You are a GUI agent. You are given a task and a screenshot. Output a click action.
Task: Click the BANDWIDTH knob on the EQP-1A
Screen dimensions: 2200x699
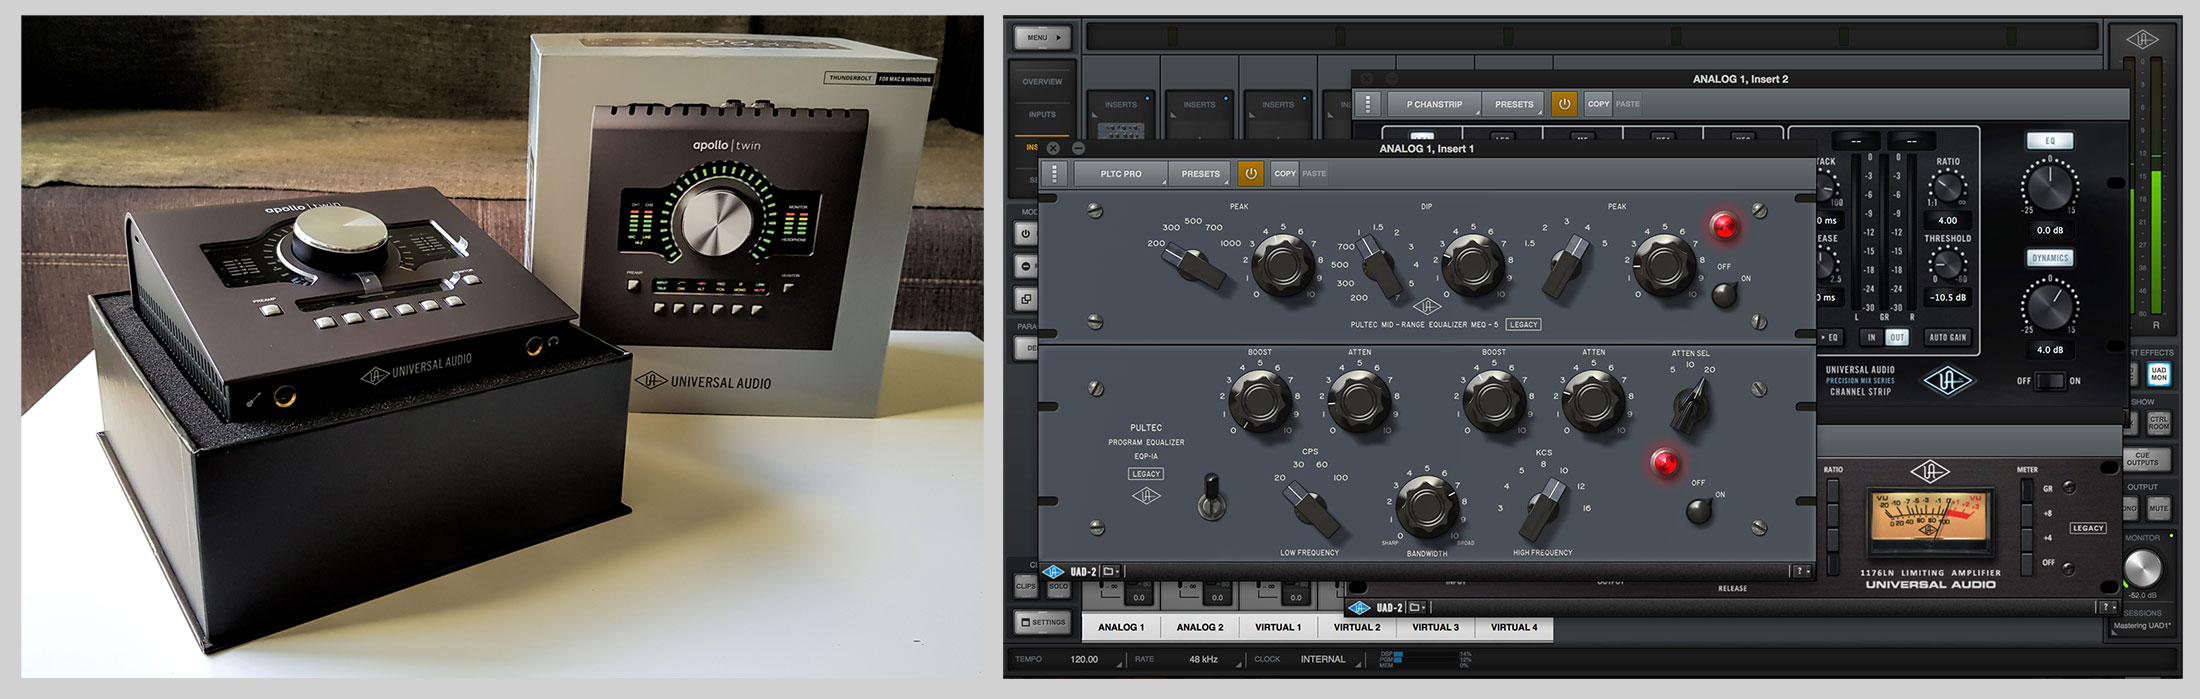1425,505
